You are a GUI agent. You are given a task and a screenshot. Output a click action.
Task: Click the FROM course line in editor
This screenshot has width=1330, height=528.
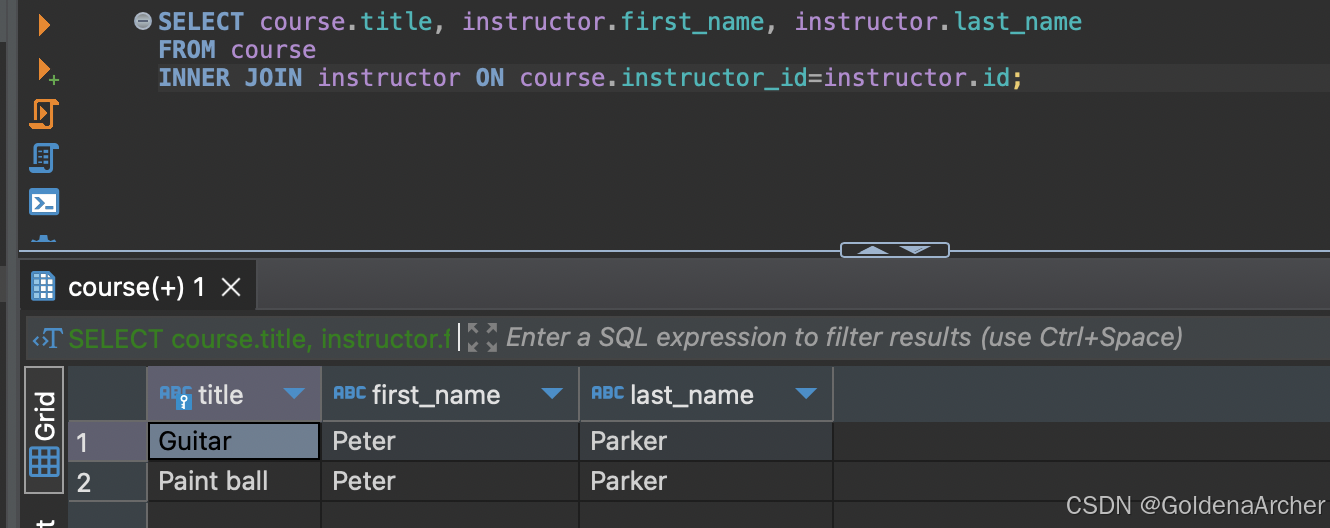tap(237, 50)
